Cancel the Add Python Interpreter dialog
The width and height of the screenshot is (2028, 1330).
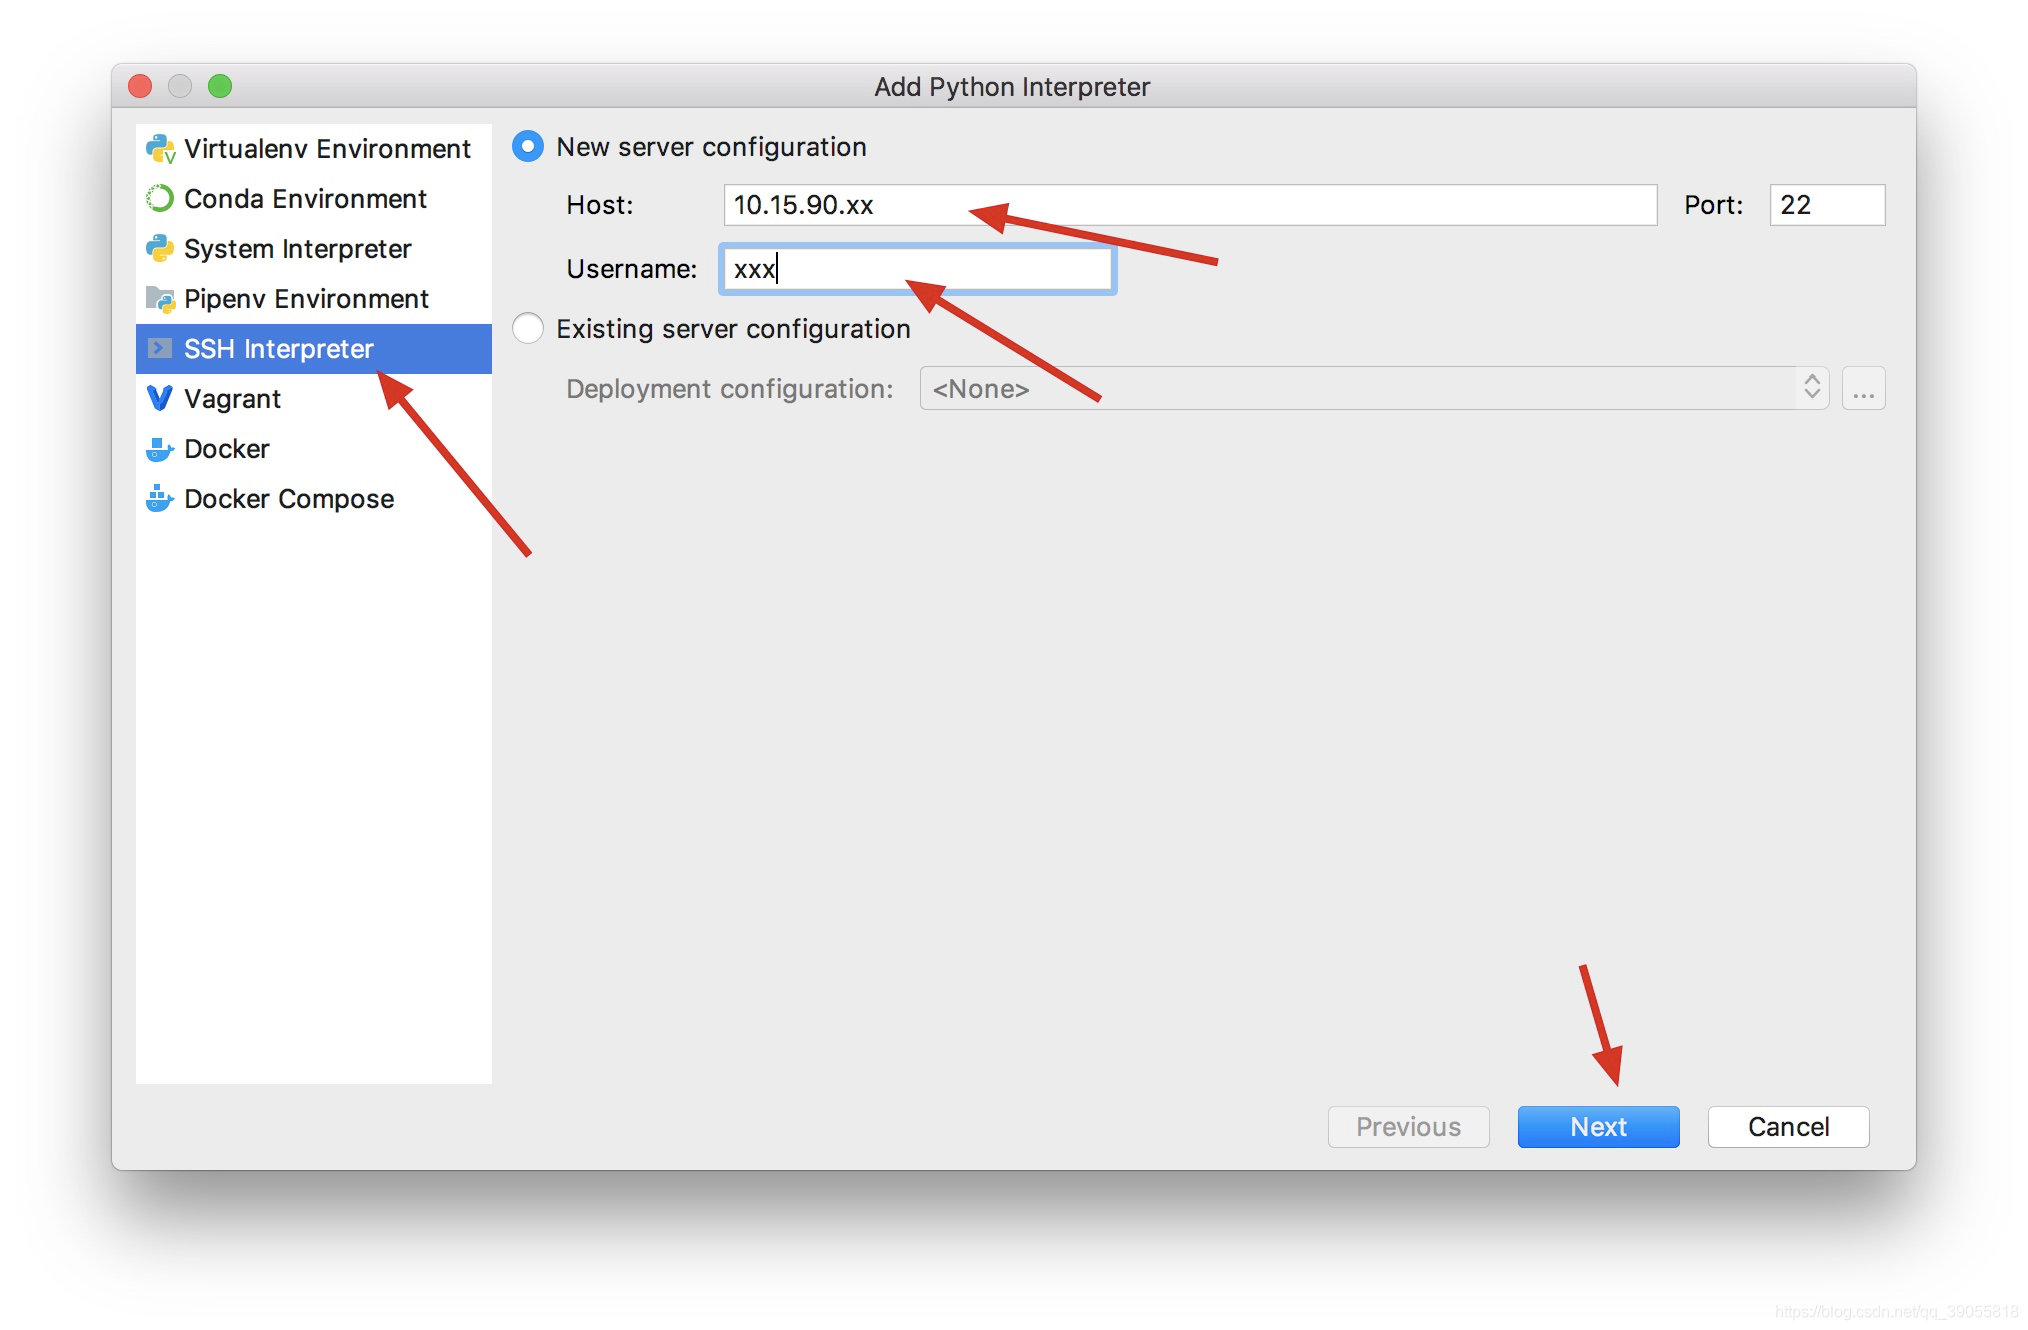tap(1787, 1127)
